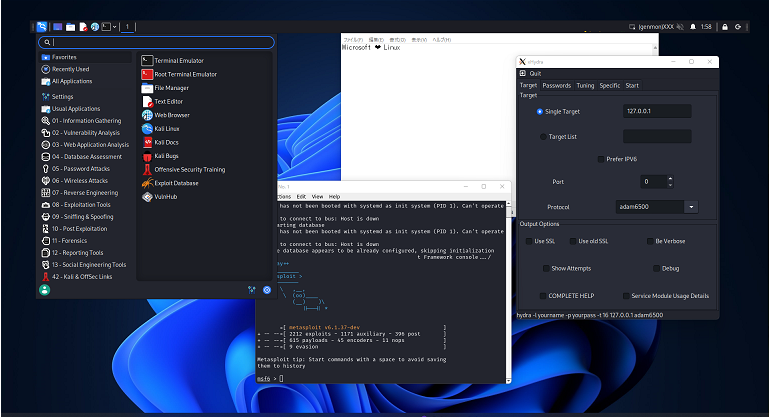This screenshot has width=769, height=417.
Task: Switch to Start tab in xHydra
Action: [632, 85]
